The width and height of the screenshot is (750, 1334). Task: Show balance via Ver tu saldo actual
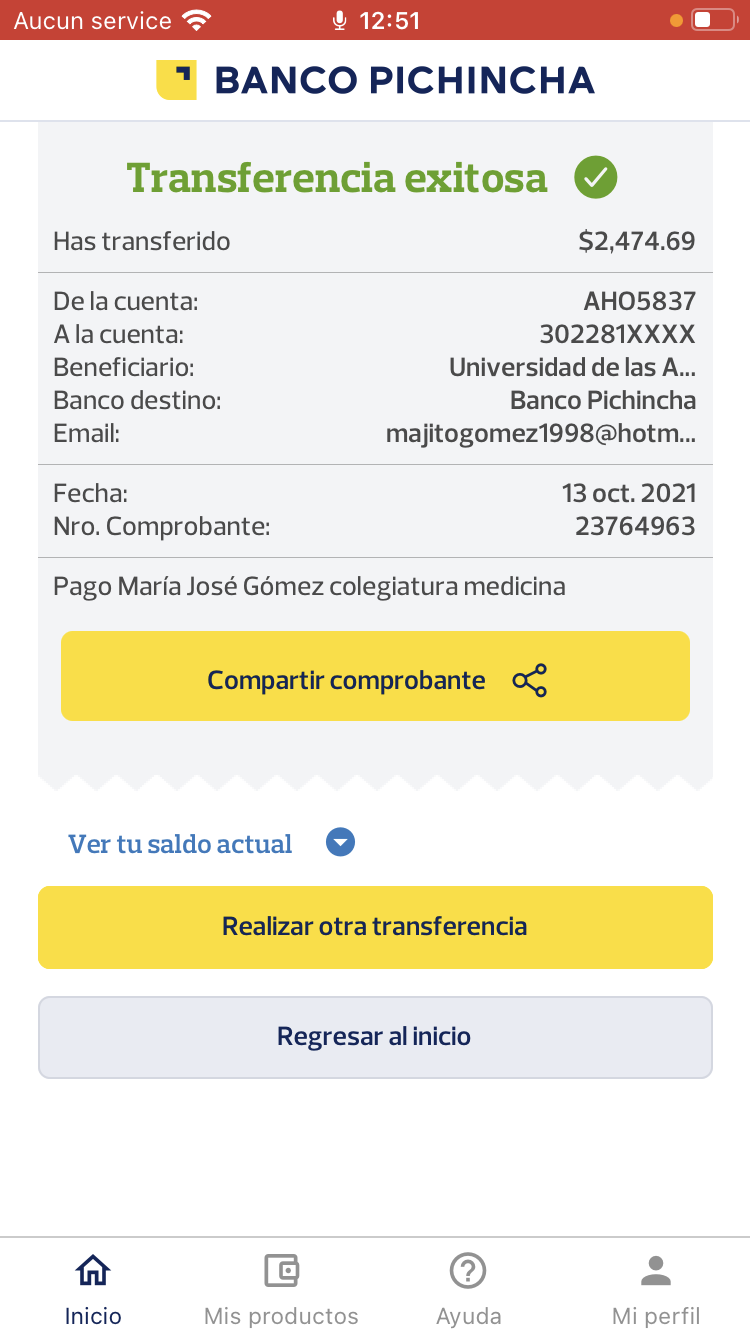180,844
